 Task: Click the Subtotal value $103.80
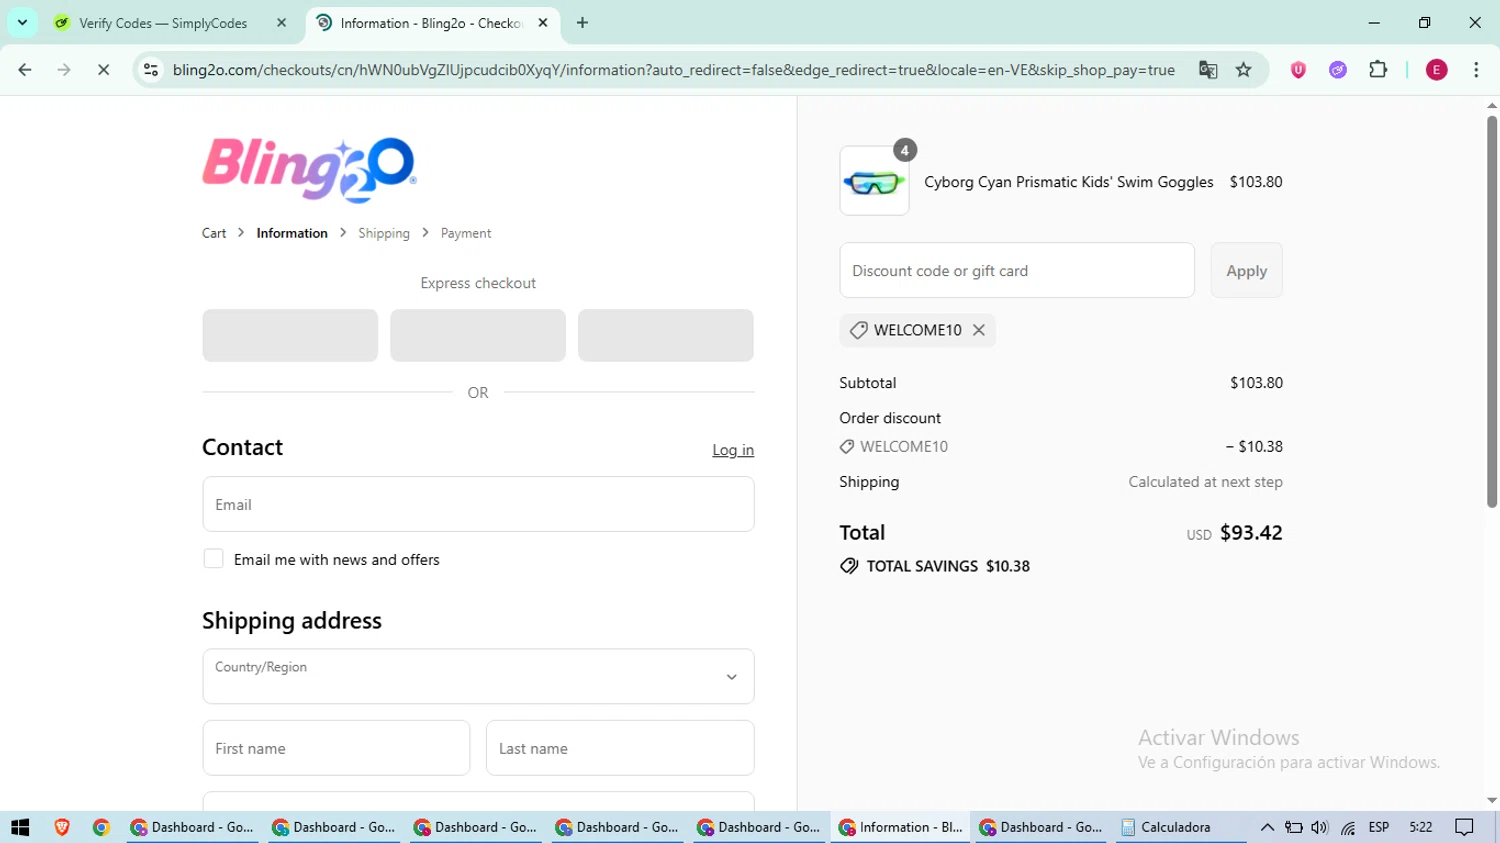(1256, 383)
